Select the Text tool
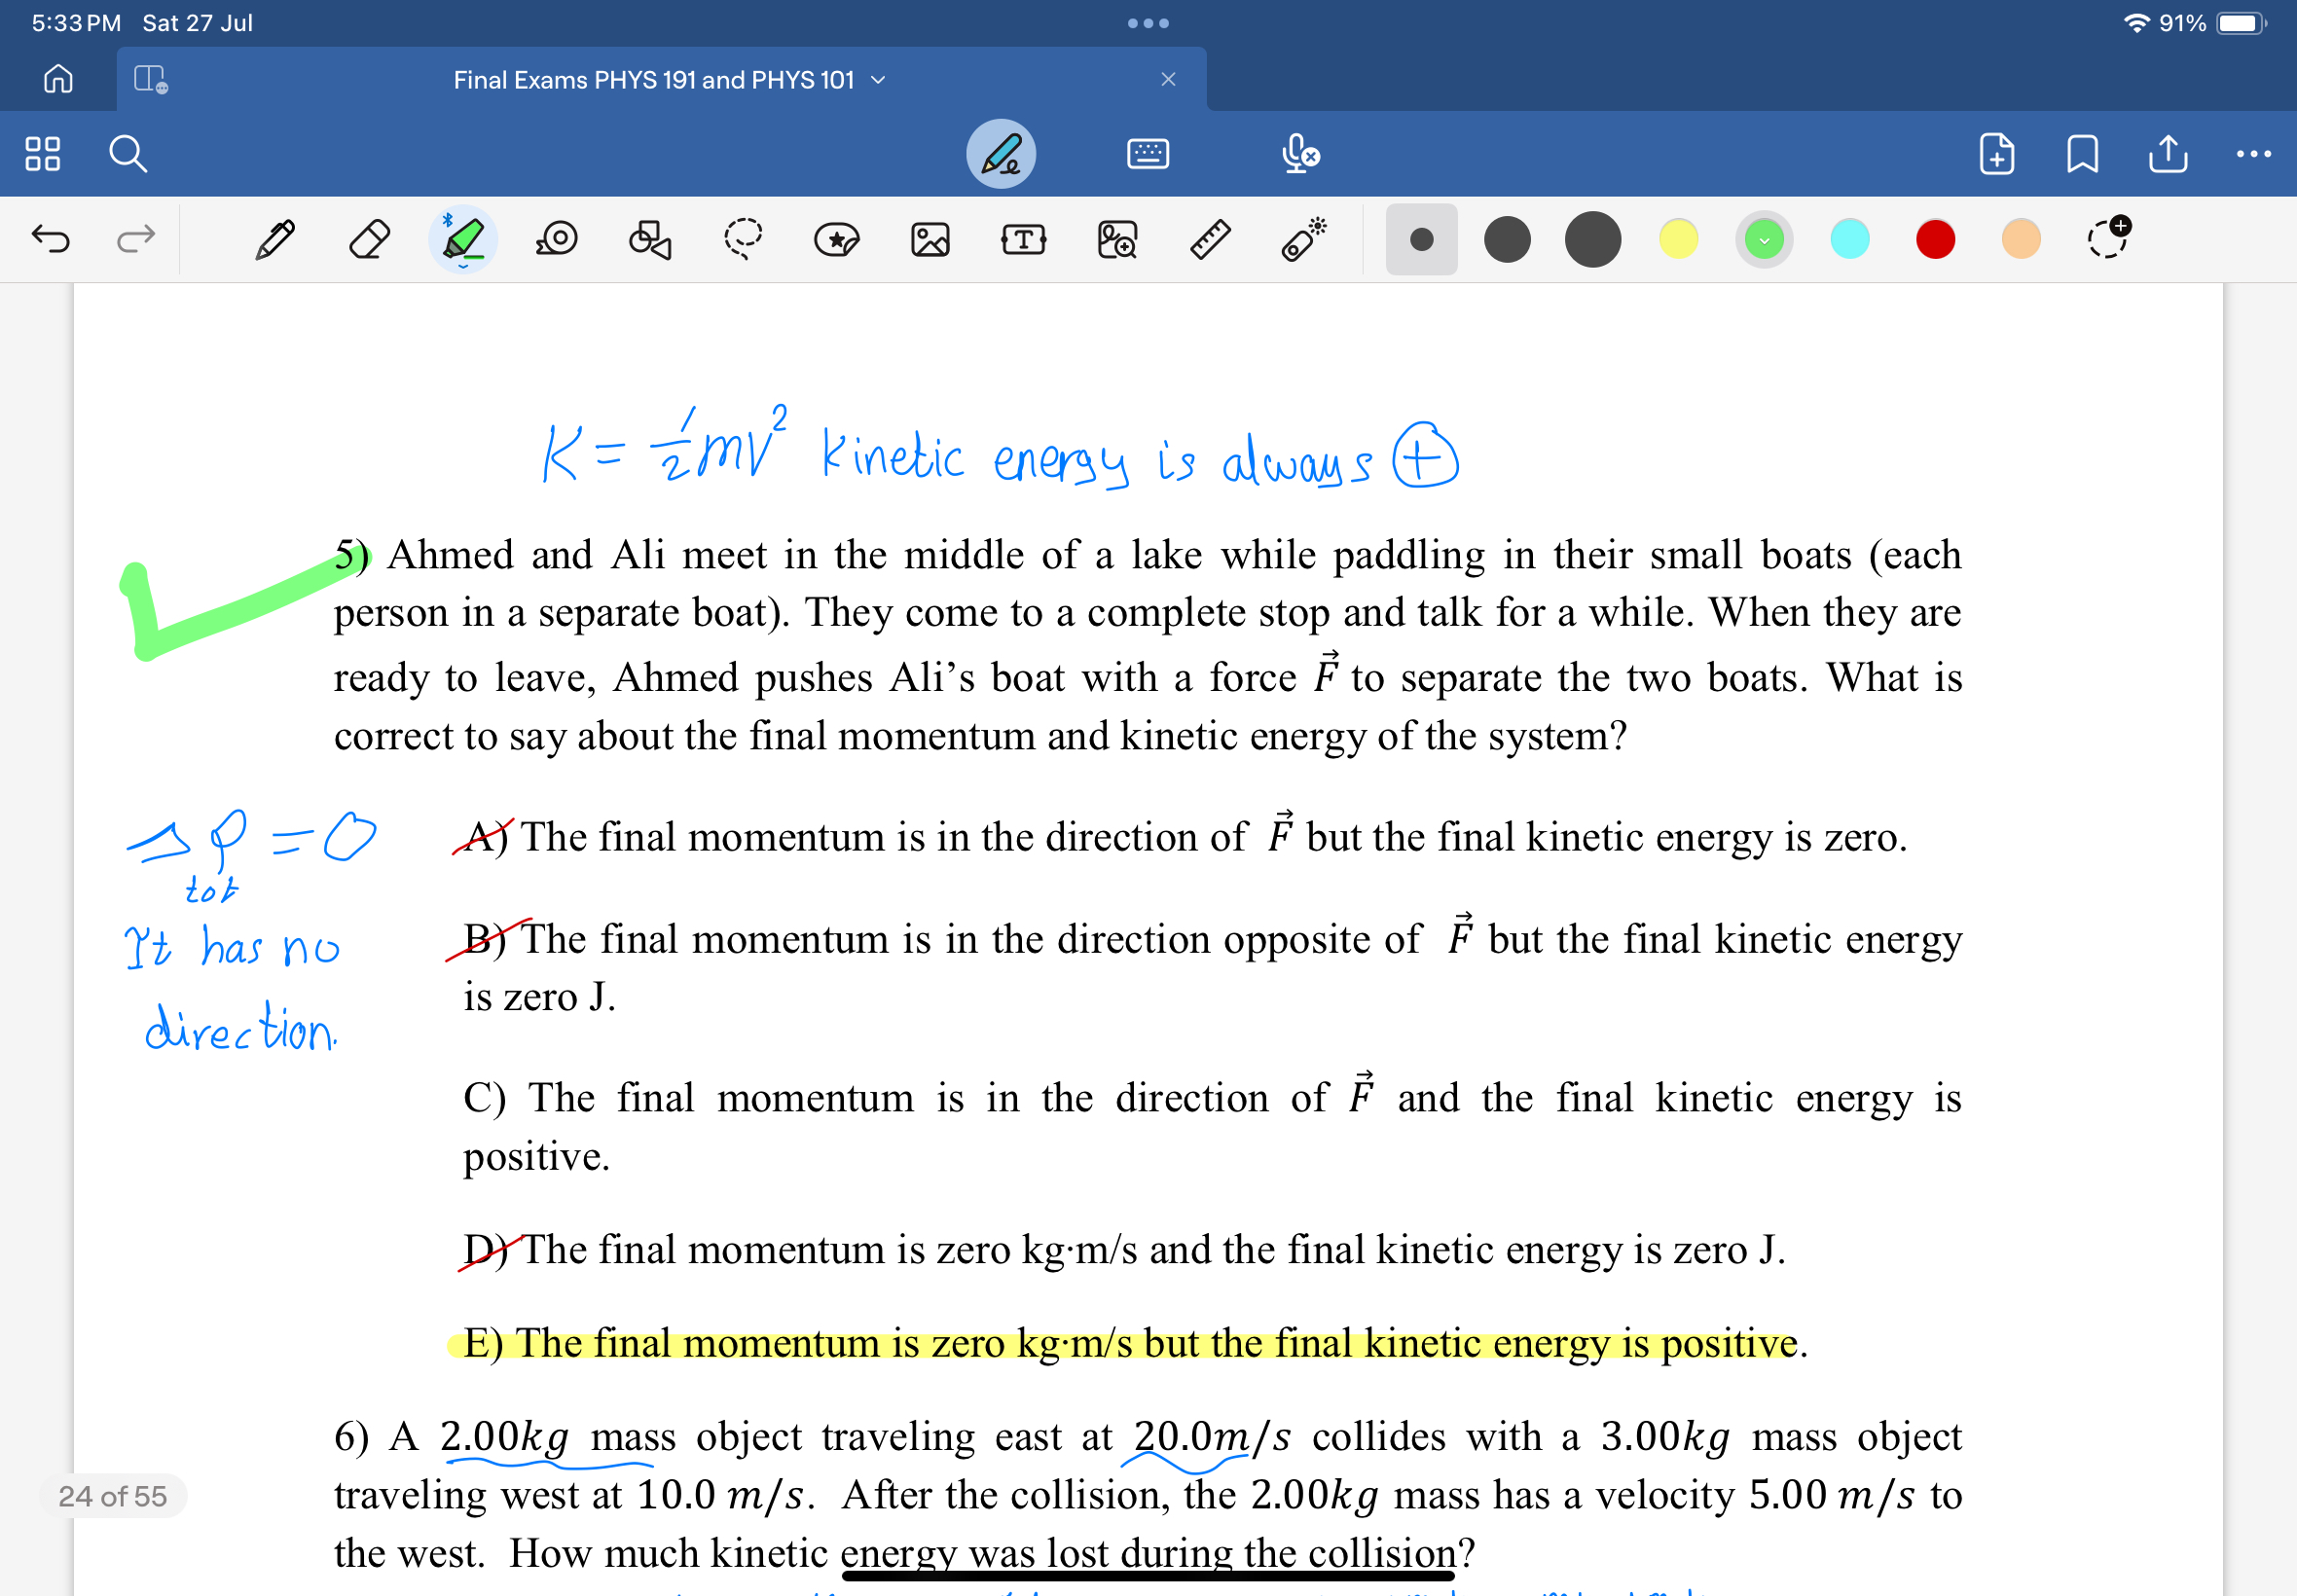The height and width of the screenshot is (1596, 2297). pos(1022,238)
